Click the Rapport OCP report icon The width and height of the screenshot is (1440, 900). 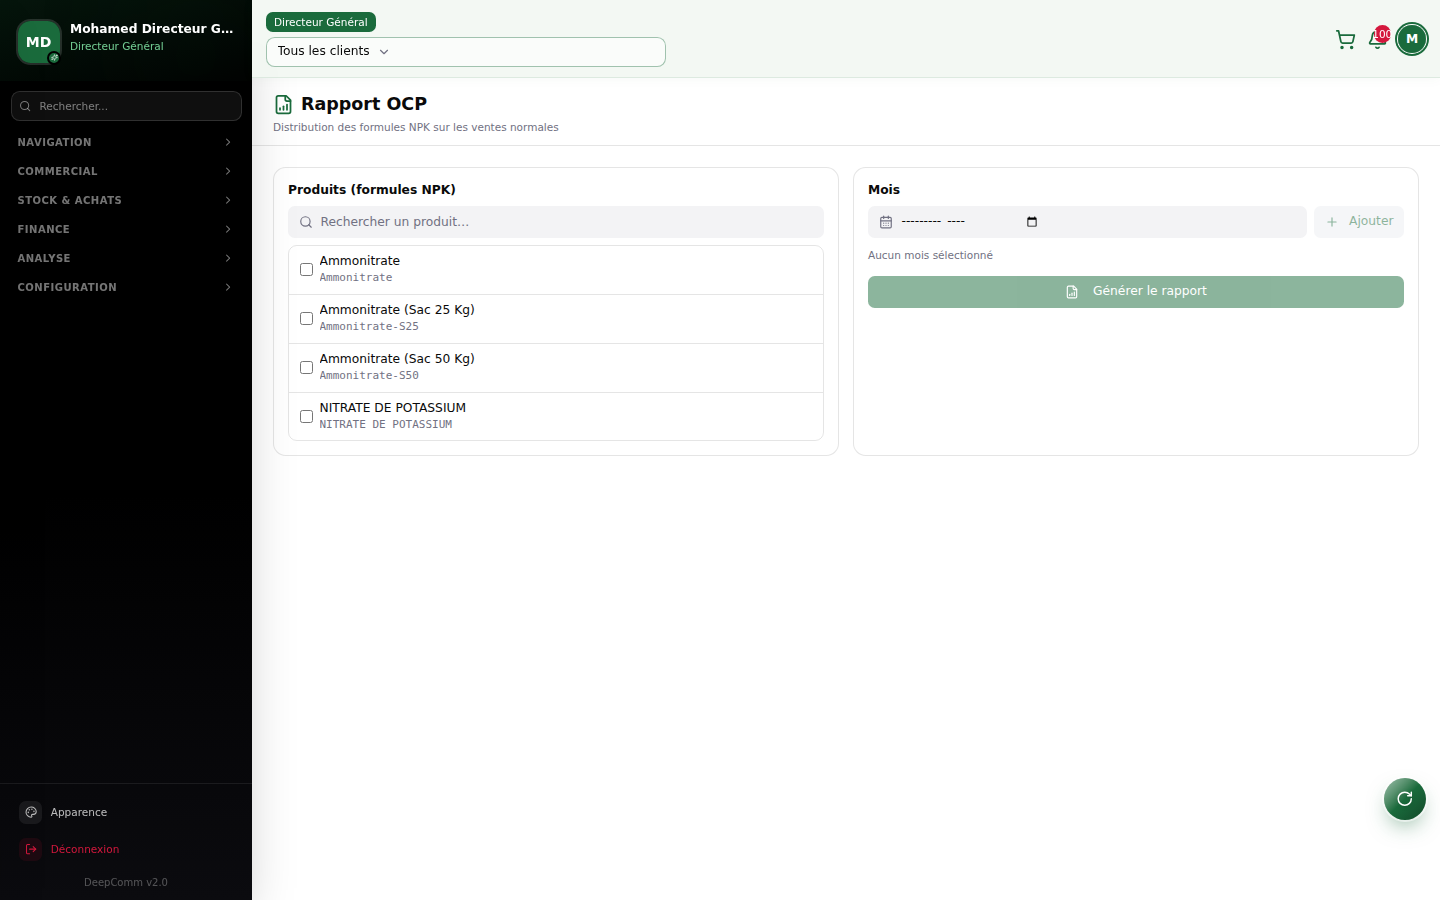pyautogui.click(x=284, y=104)
